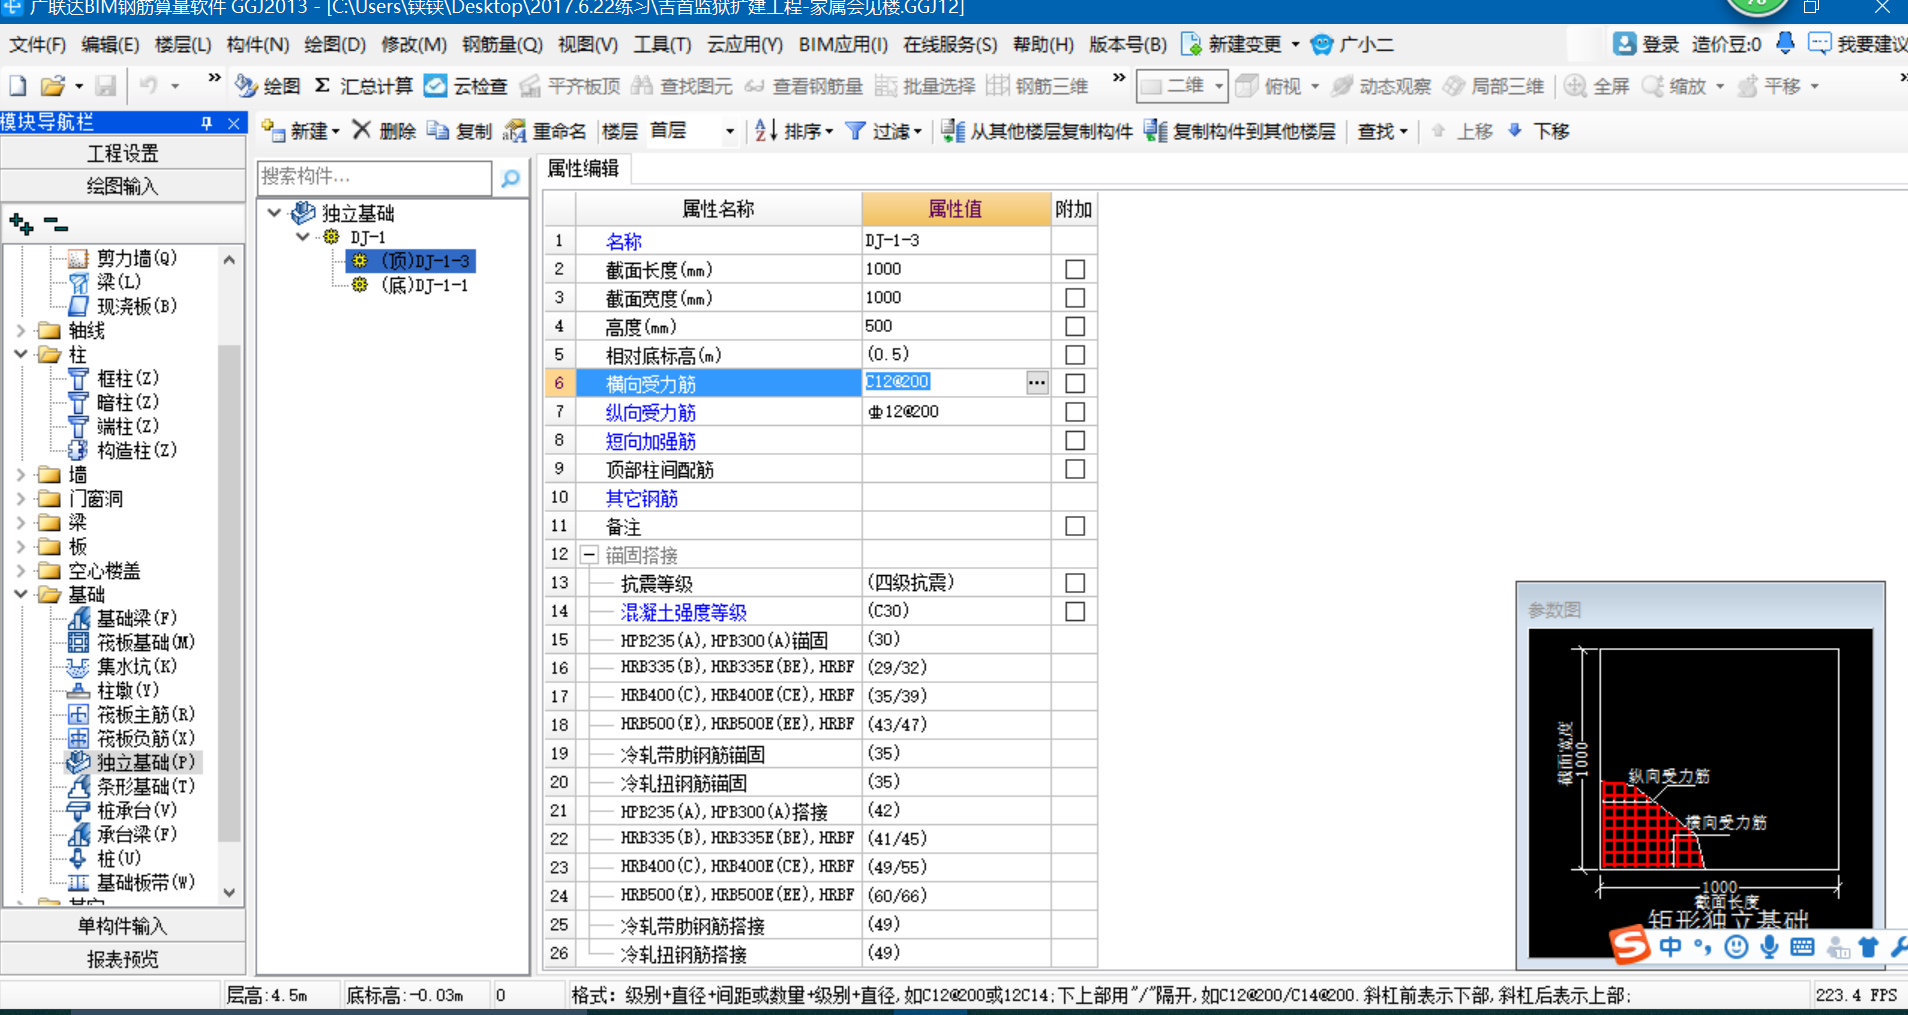Click the 工程设置 panel button
Image resolution: width=1908 pixels, height=1015 pixels.
tap(122, 153)
